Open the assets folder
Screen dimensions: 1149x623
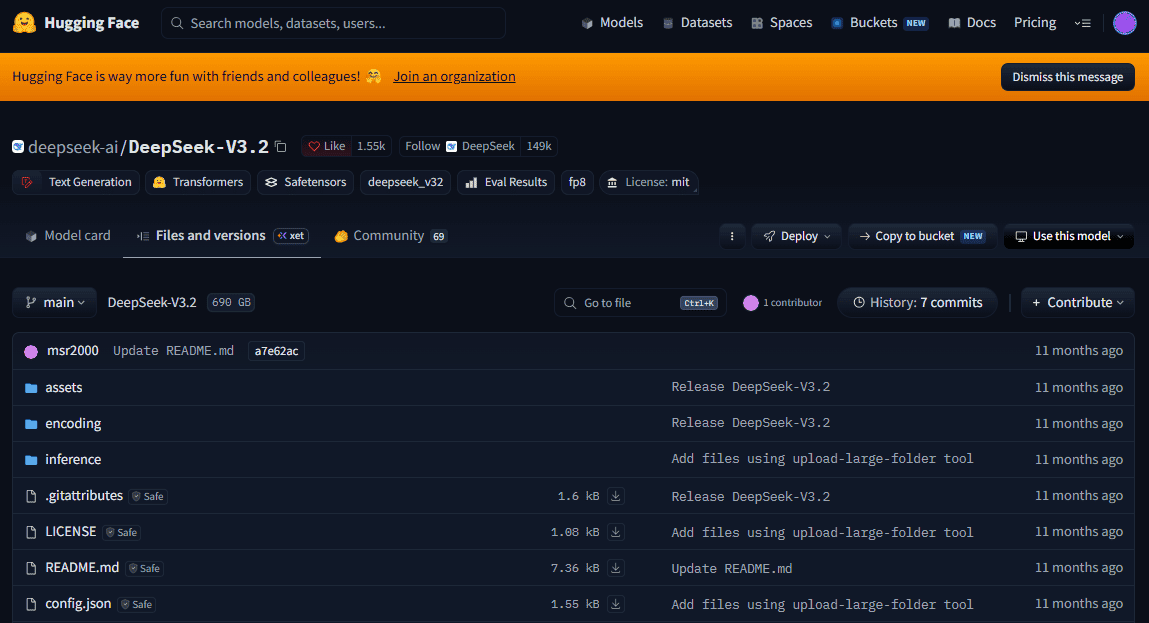[x=64, y=387]
